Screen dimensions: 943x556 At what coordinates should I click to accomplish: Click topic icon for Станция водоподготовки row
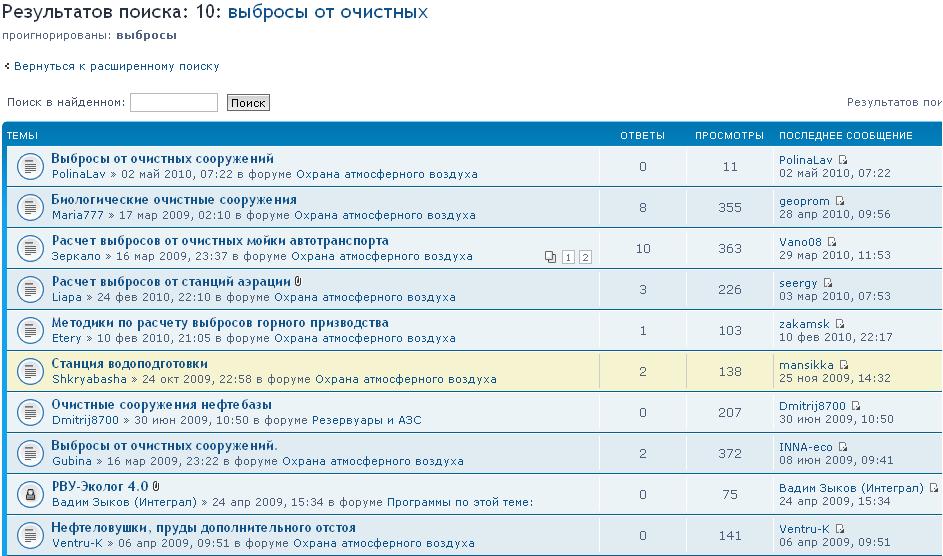coord(30,371)
